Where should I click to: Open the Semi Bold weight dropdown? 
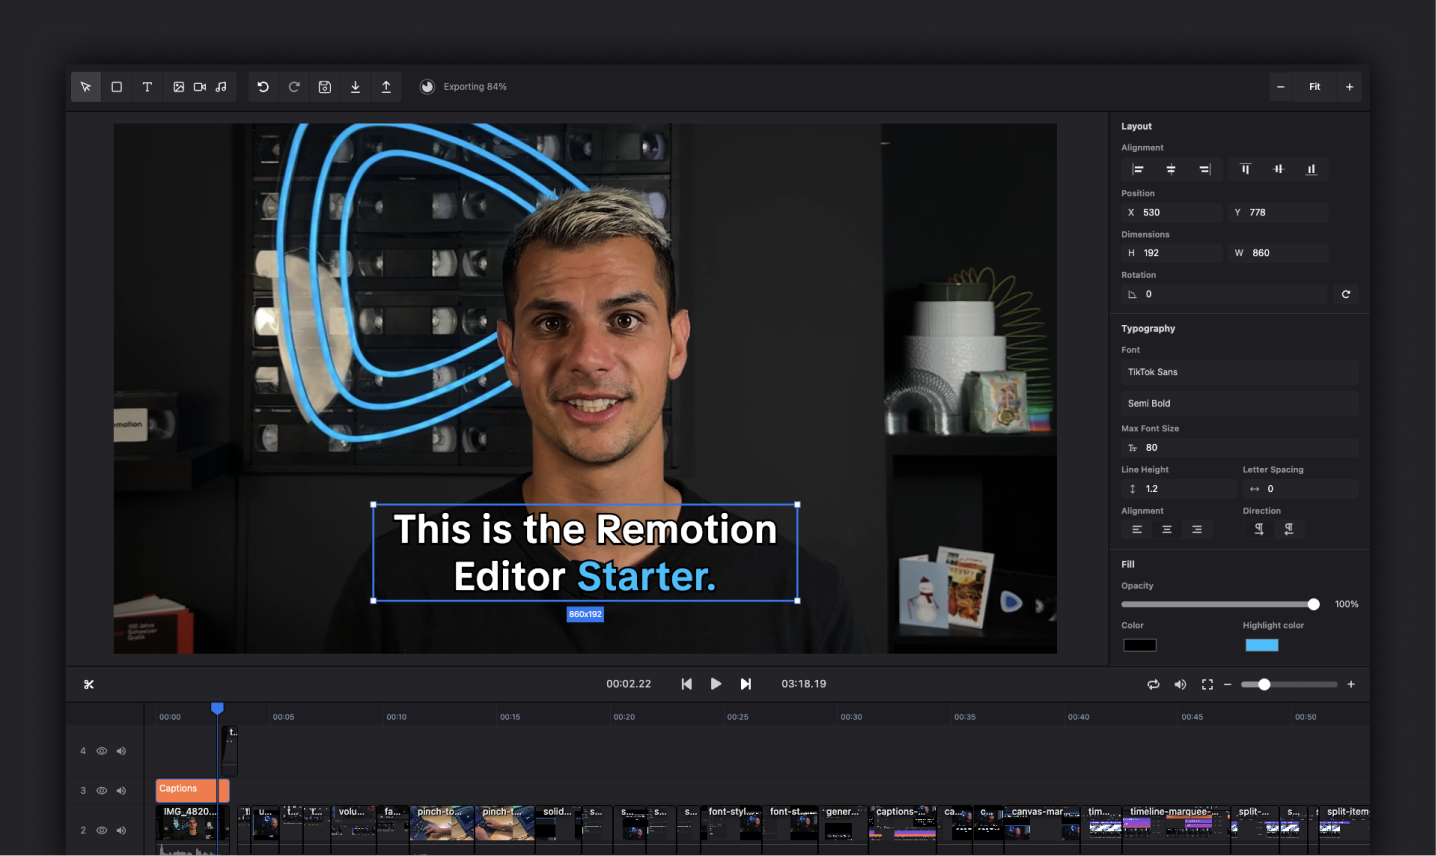(1240, 403)
